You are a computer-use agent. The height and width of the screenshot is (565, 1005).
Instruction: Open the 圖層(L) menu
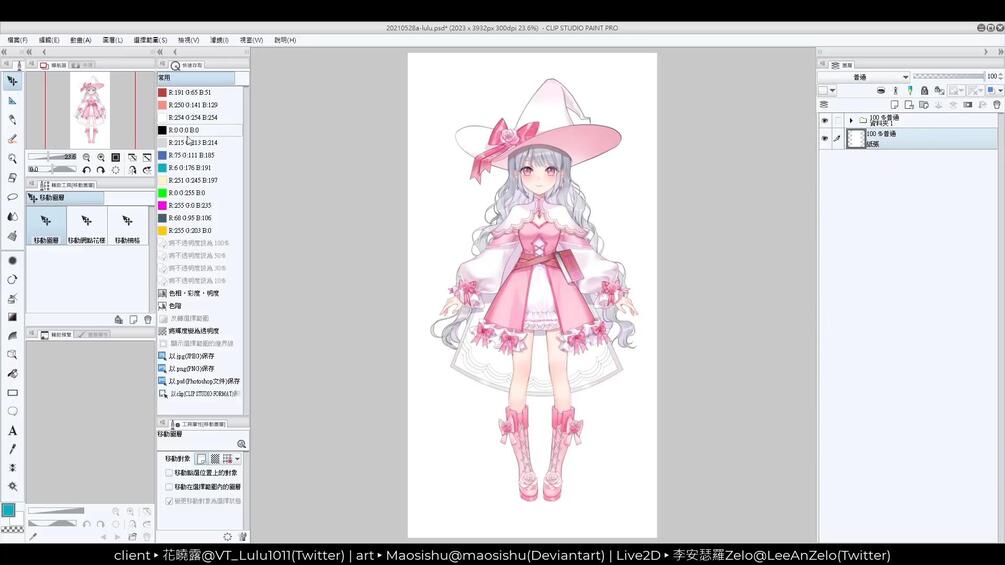click(x=112, y=40)
